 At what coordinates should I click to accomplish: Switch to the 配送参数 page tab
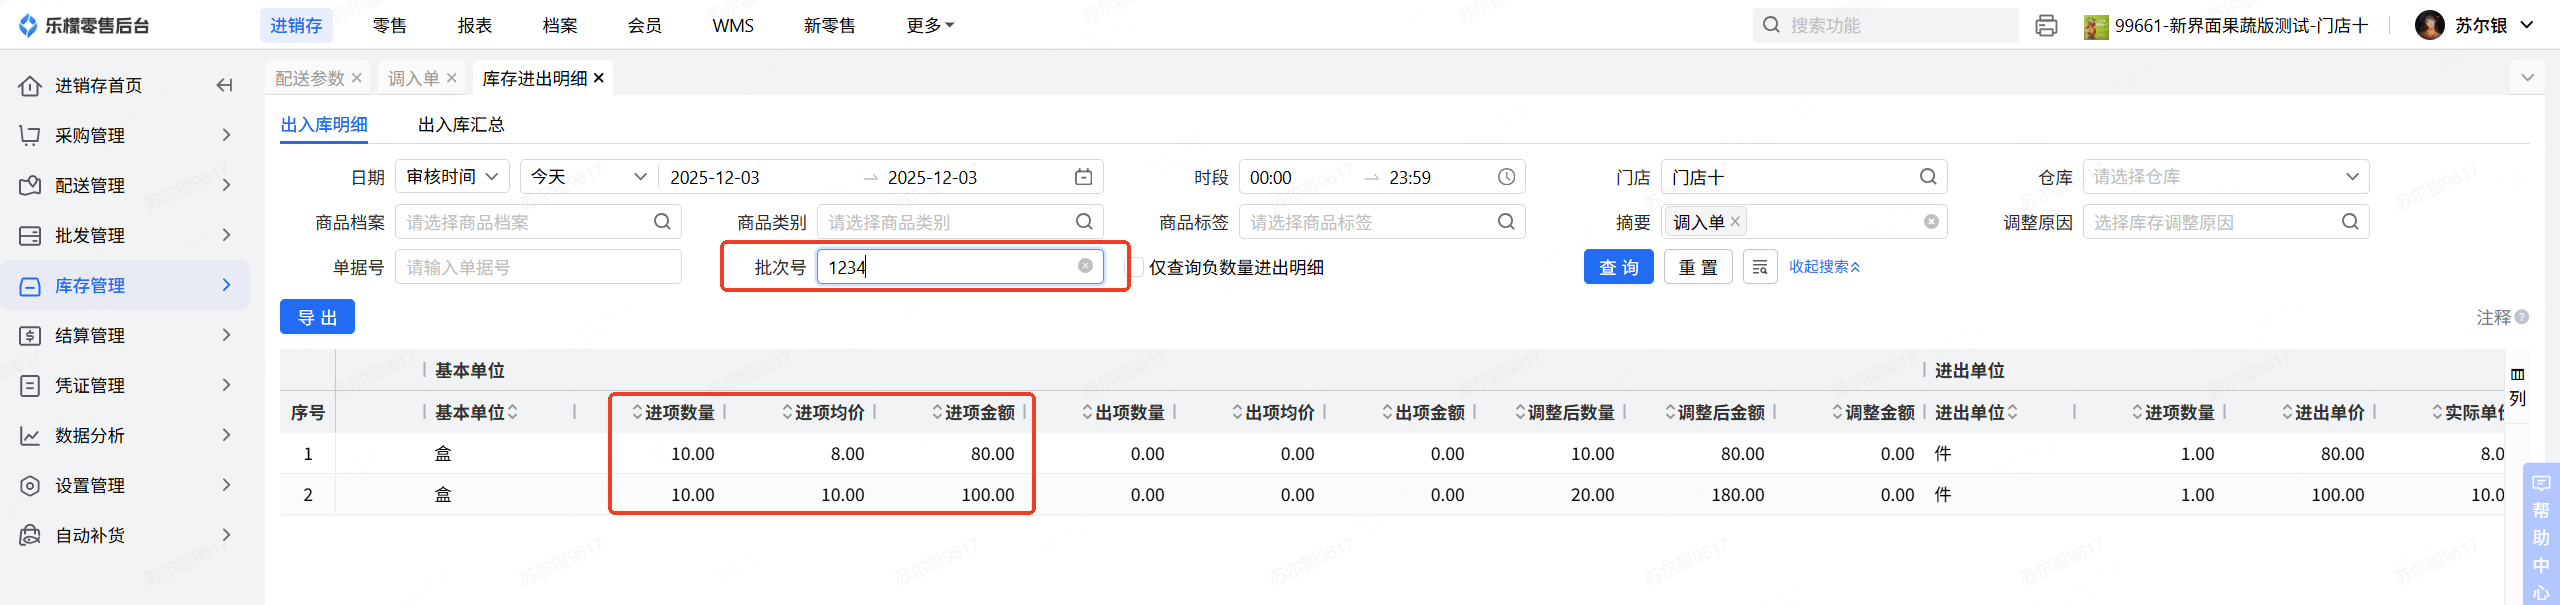coord(310,78)
